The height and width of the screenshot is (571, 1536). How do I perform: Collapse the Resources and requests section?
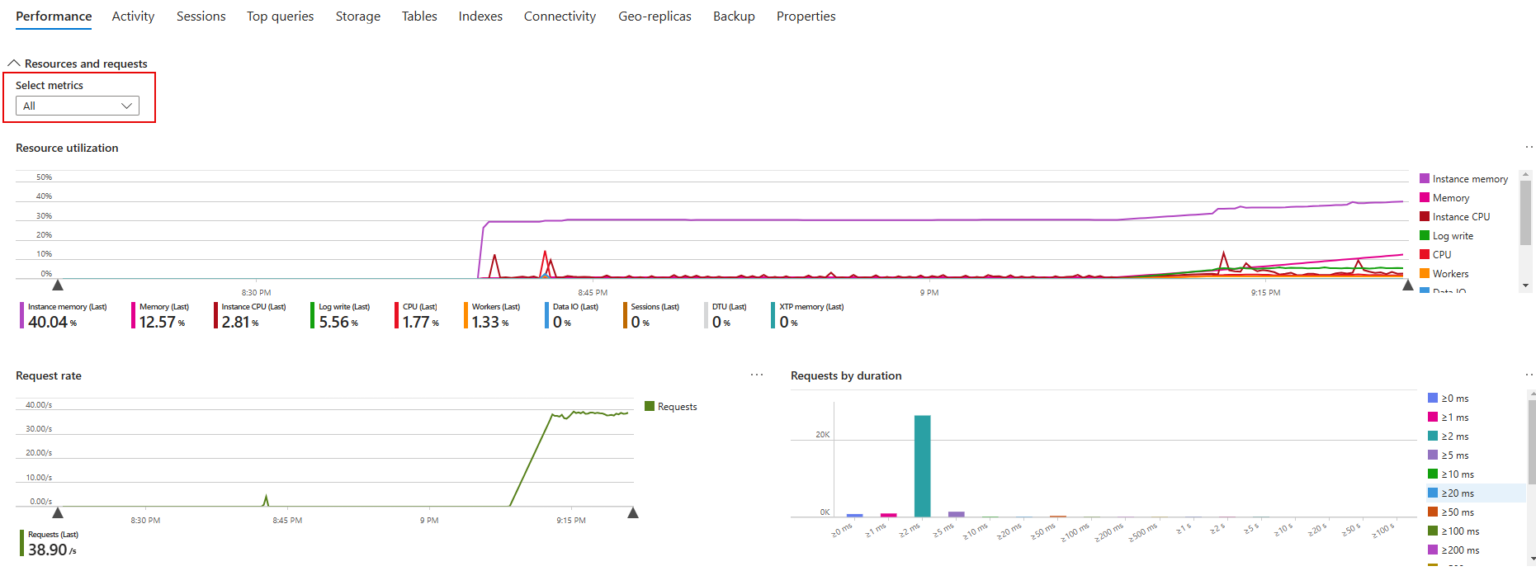point(14,64)
